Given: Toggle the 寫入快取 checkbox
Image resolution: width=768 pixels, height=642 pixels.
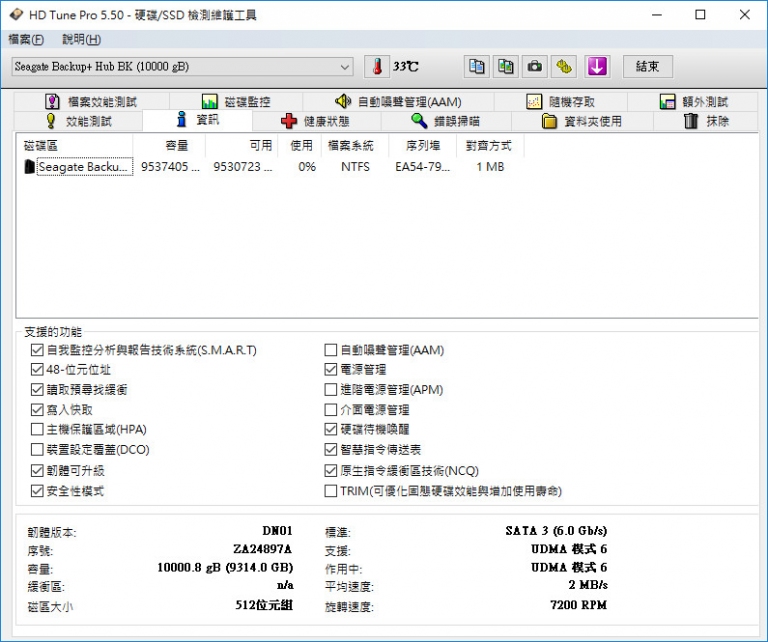Looking at the screenshot, I should 37,409.
